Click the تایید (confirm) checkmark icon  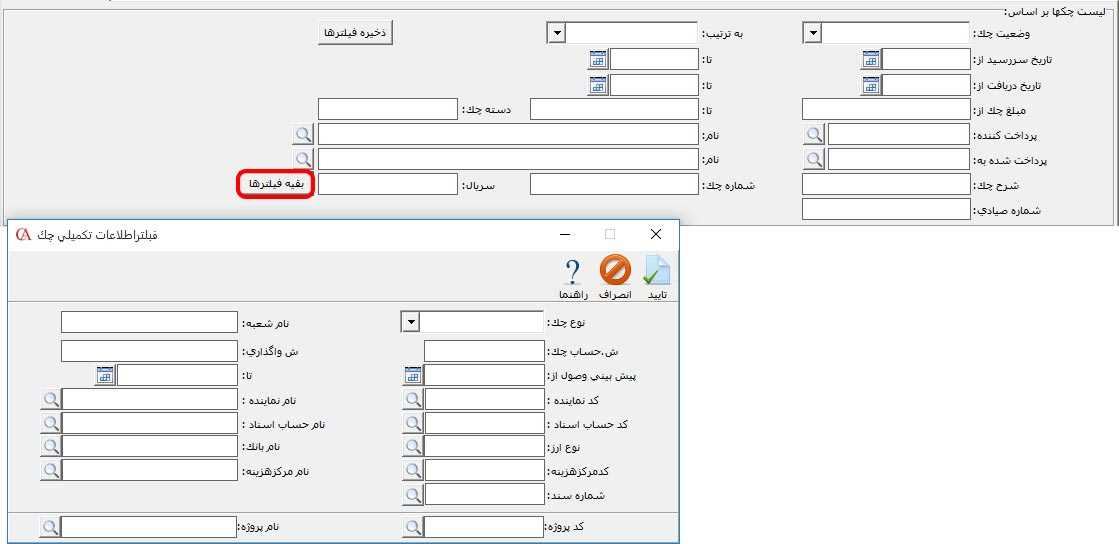656,272
